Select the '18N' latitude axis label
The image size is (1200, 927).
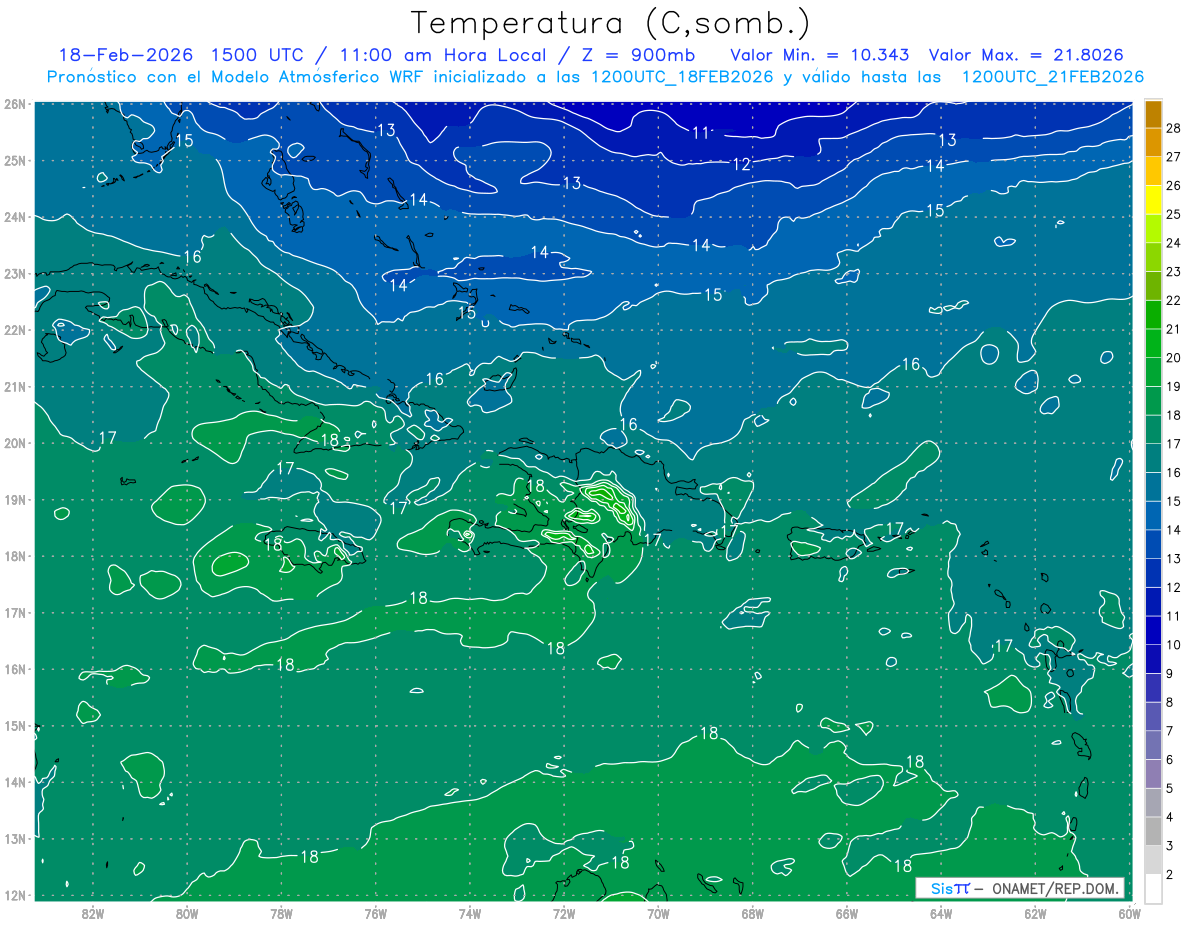pyautogui.click(x=14, y=556)
